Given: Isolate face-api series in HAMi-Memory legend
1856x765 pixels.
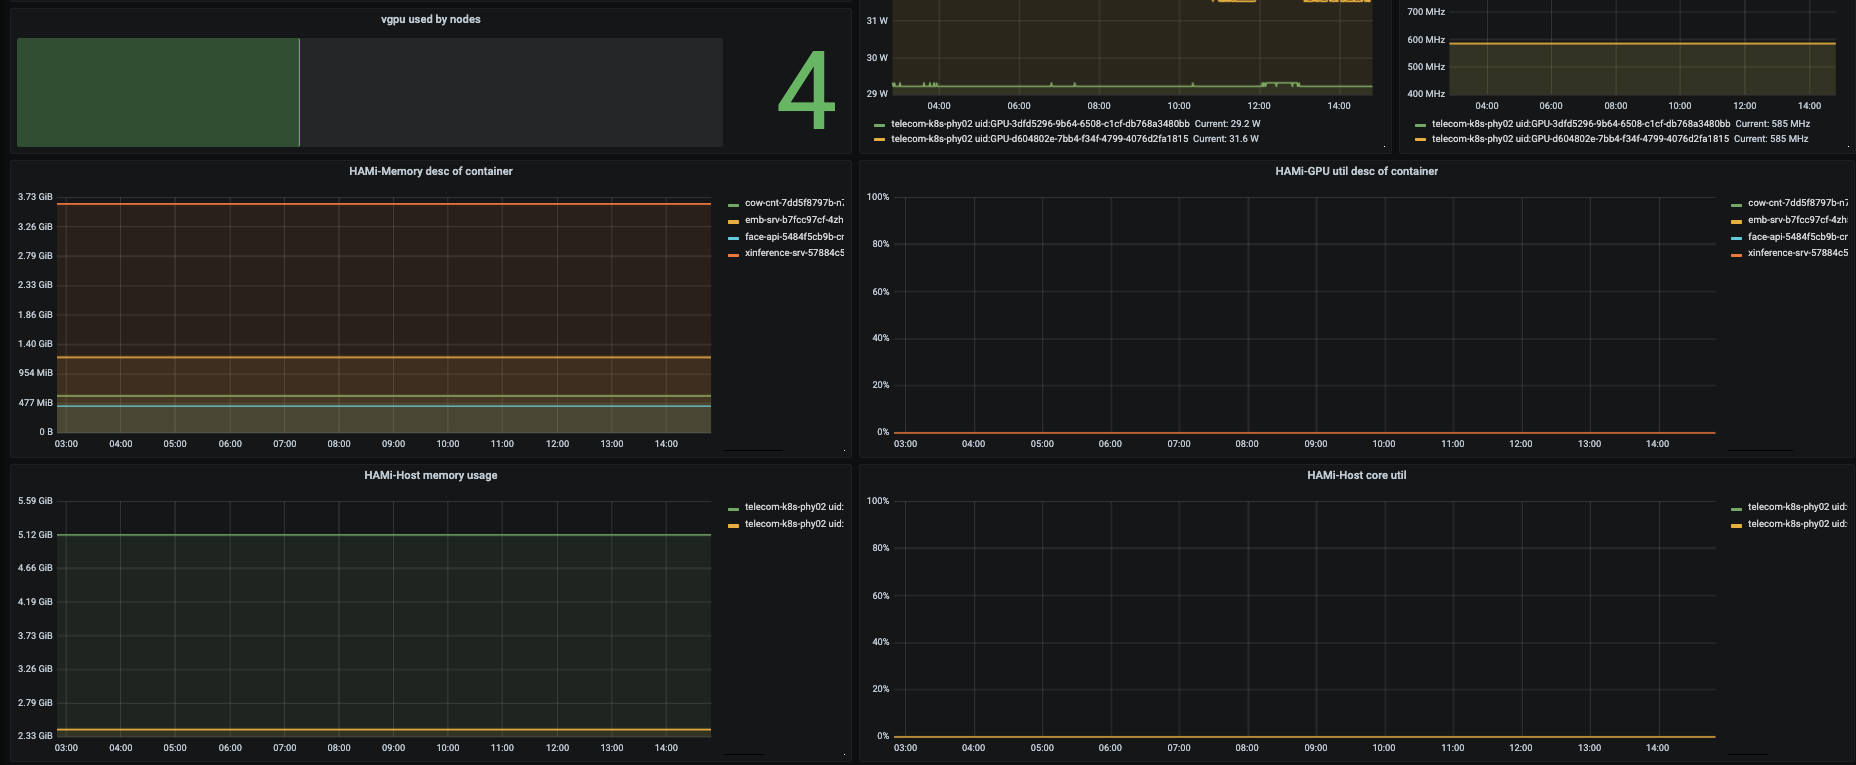Looking at the screenshot, I should [x=794, y=237].
